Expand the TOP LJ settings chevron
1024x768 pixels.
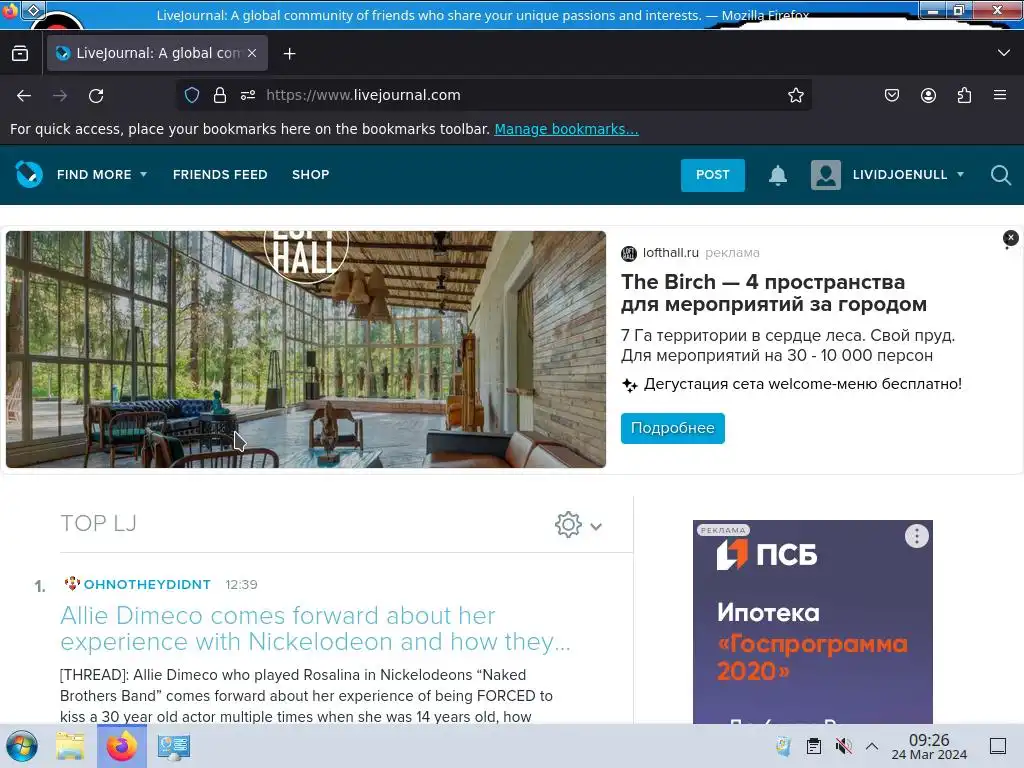coord(596,526)
